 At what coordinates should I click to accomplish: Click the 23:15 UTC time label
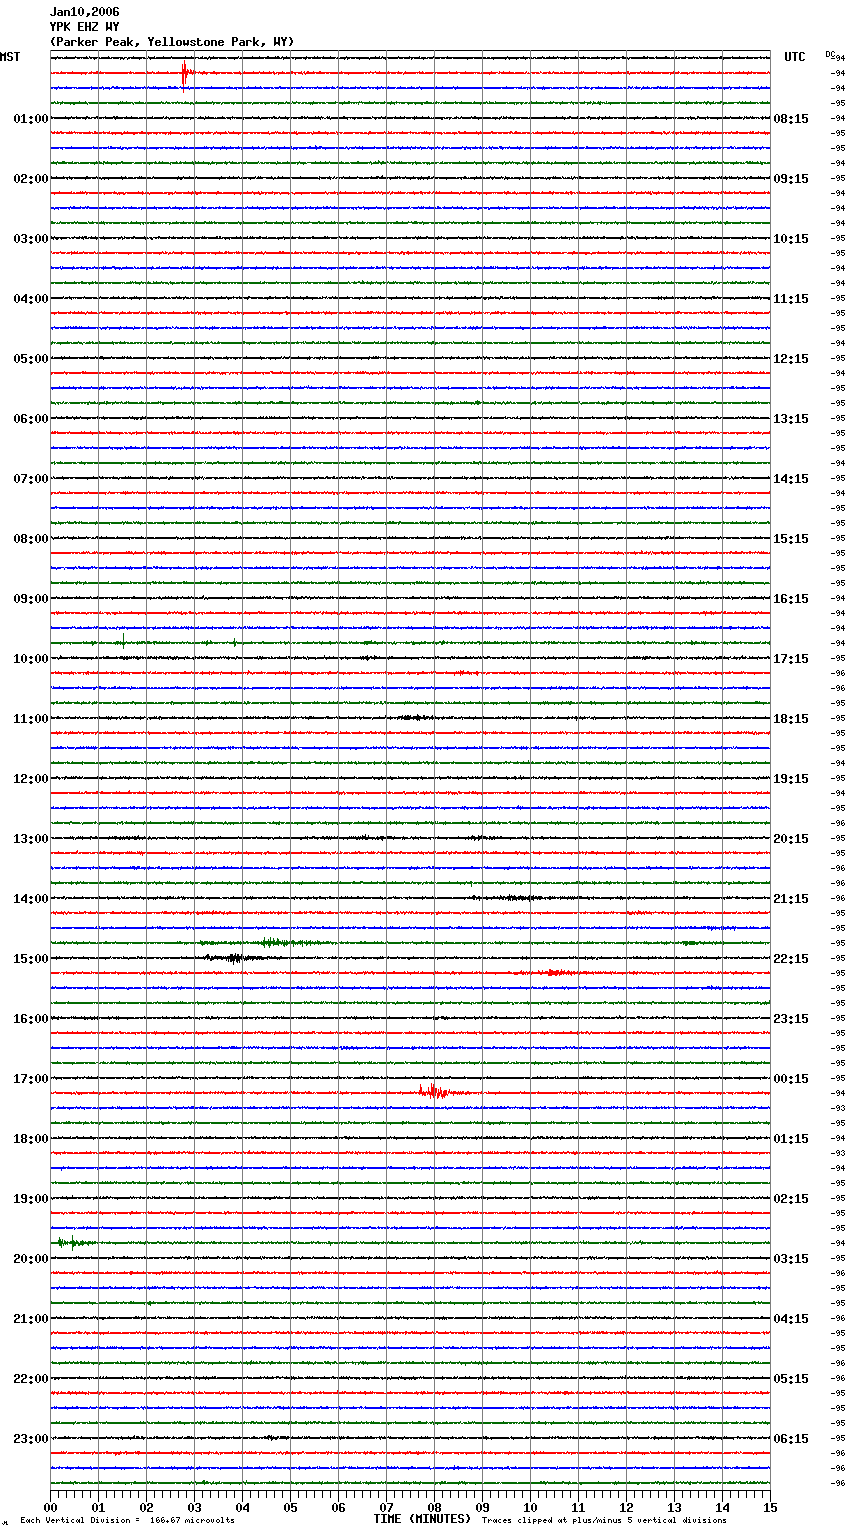click(791, 1019)
